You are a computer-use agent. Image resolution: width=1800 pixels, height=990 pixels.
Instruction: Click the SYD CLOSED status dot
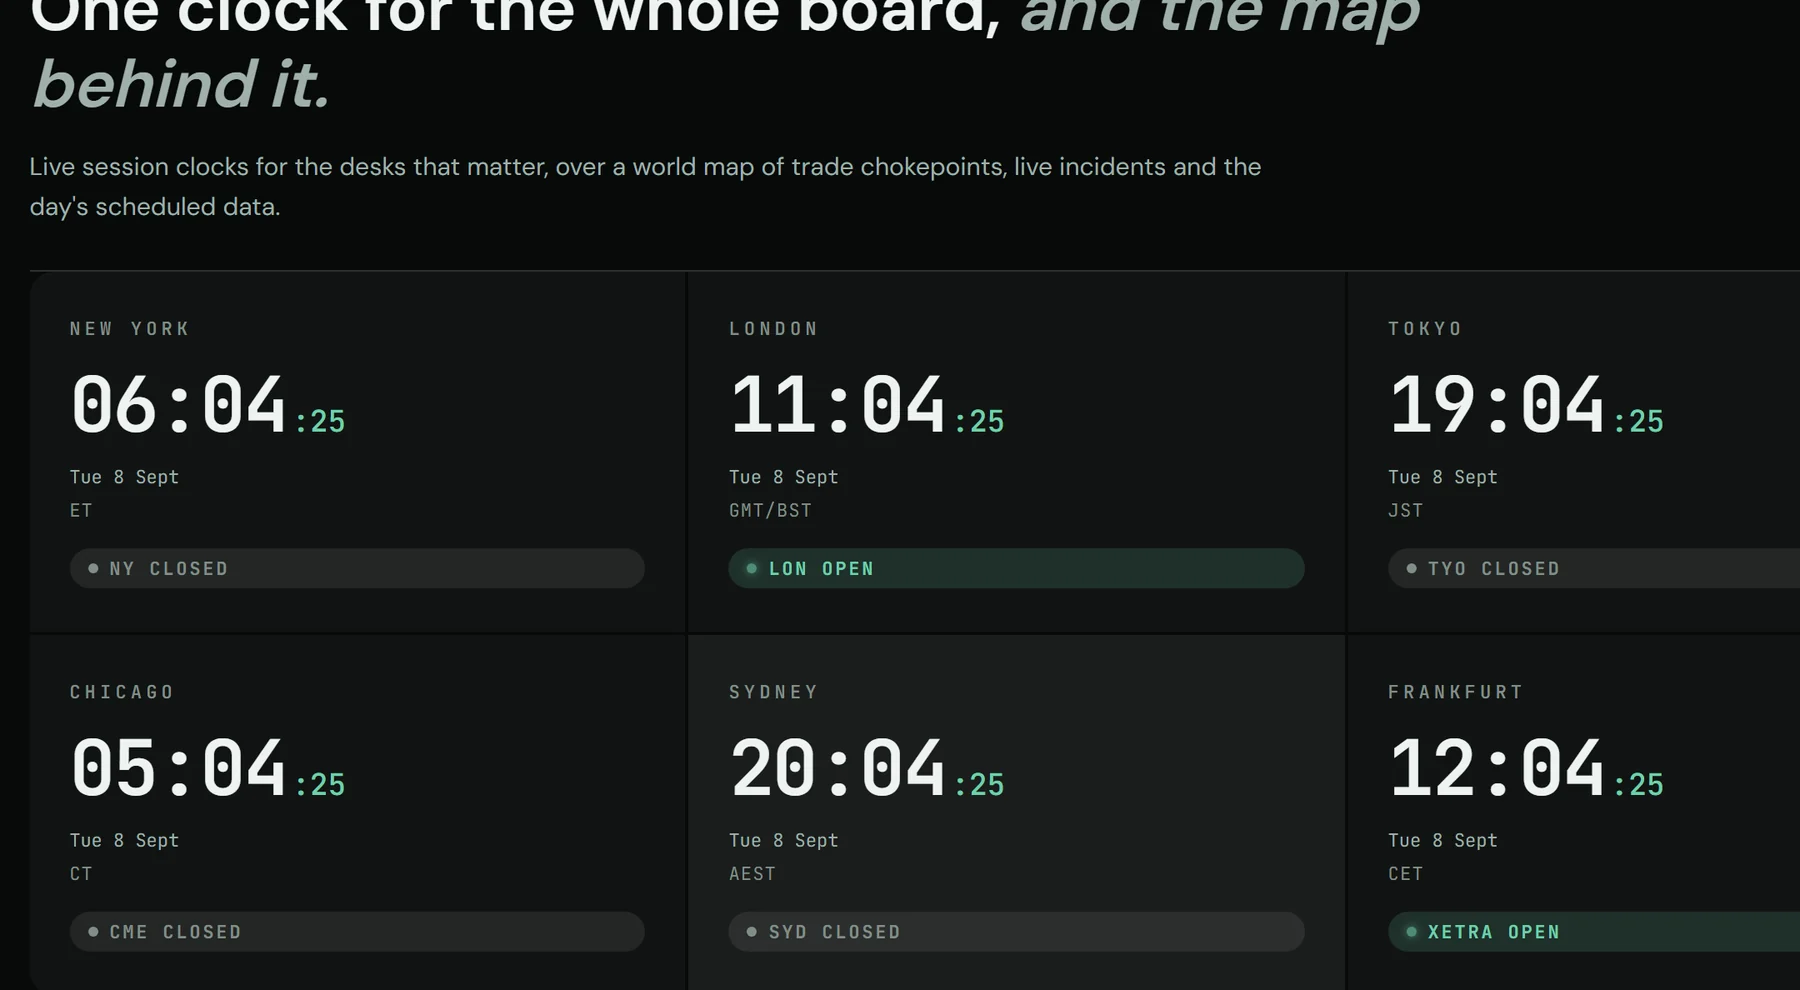click(752, 931)
